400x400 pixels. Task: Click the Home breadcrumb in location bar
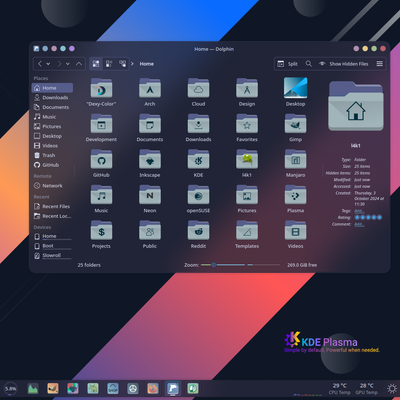click(147, 64)
